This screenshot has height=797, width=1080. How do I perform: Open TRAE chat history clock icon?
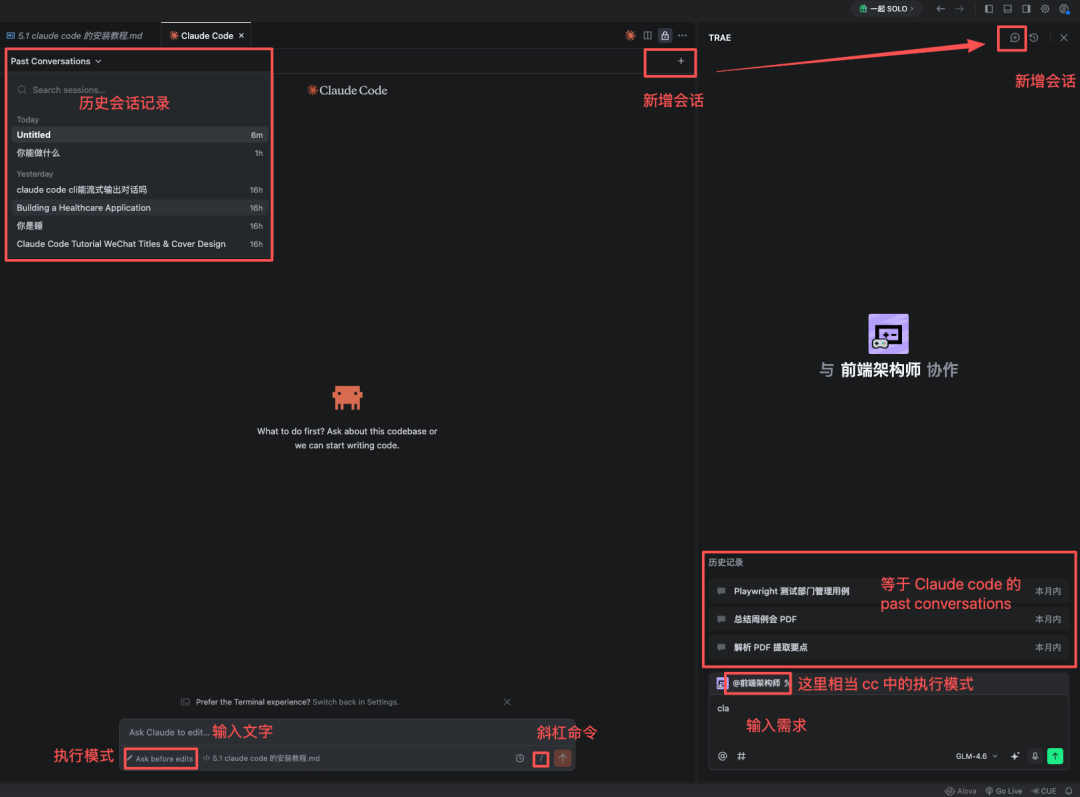(x=1034, y=38)
